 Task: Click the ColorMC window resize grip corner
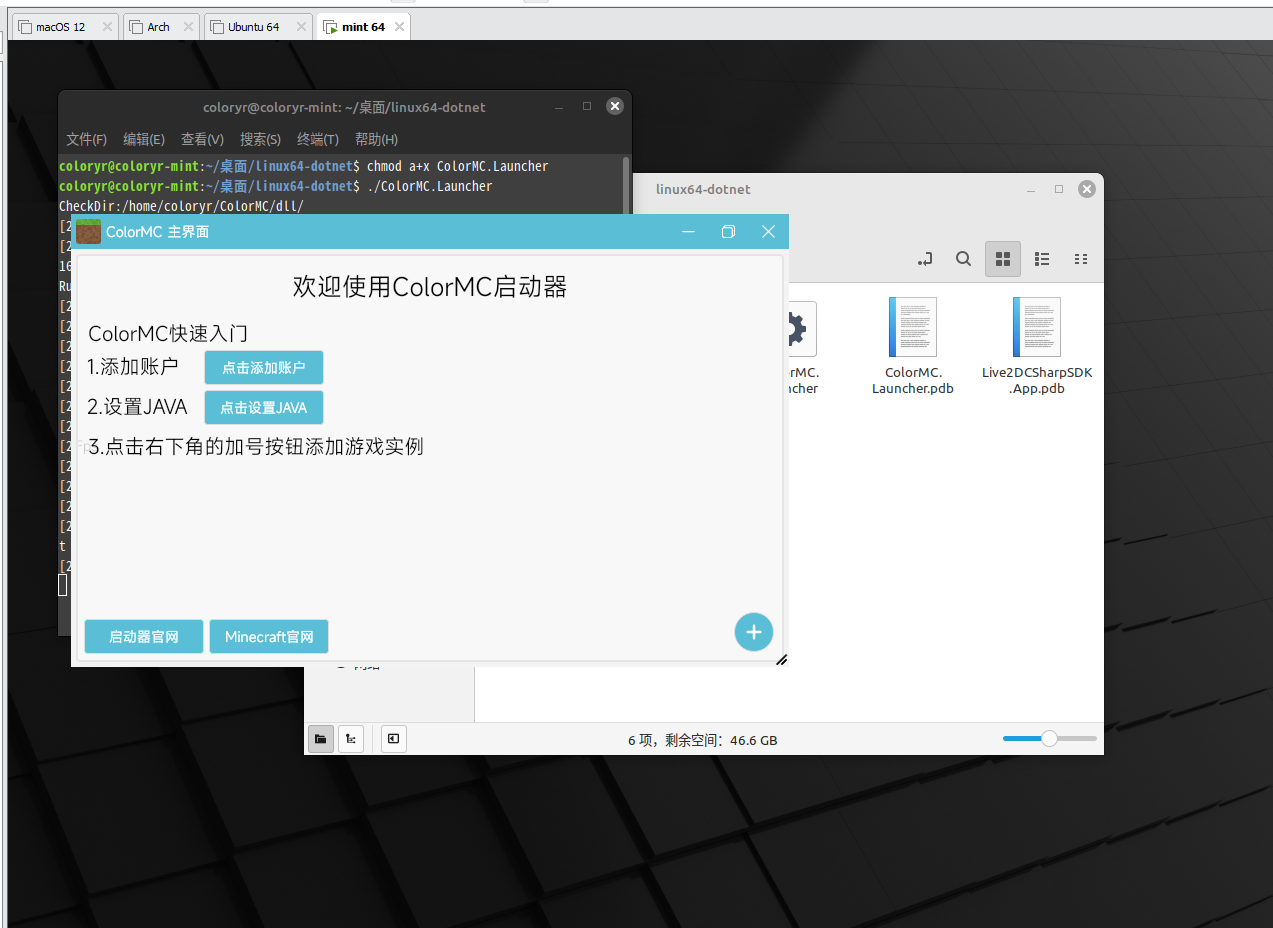[781, 659]
